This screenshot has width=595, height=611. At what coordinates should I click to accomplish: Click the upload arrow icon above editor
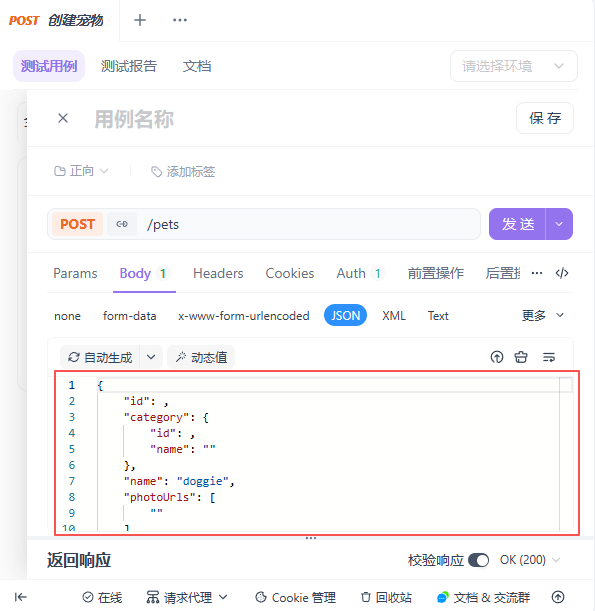pos(497,357)
